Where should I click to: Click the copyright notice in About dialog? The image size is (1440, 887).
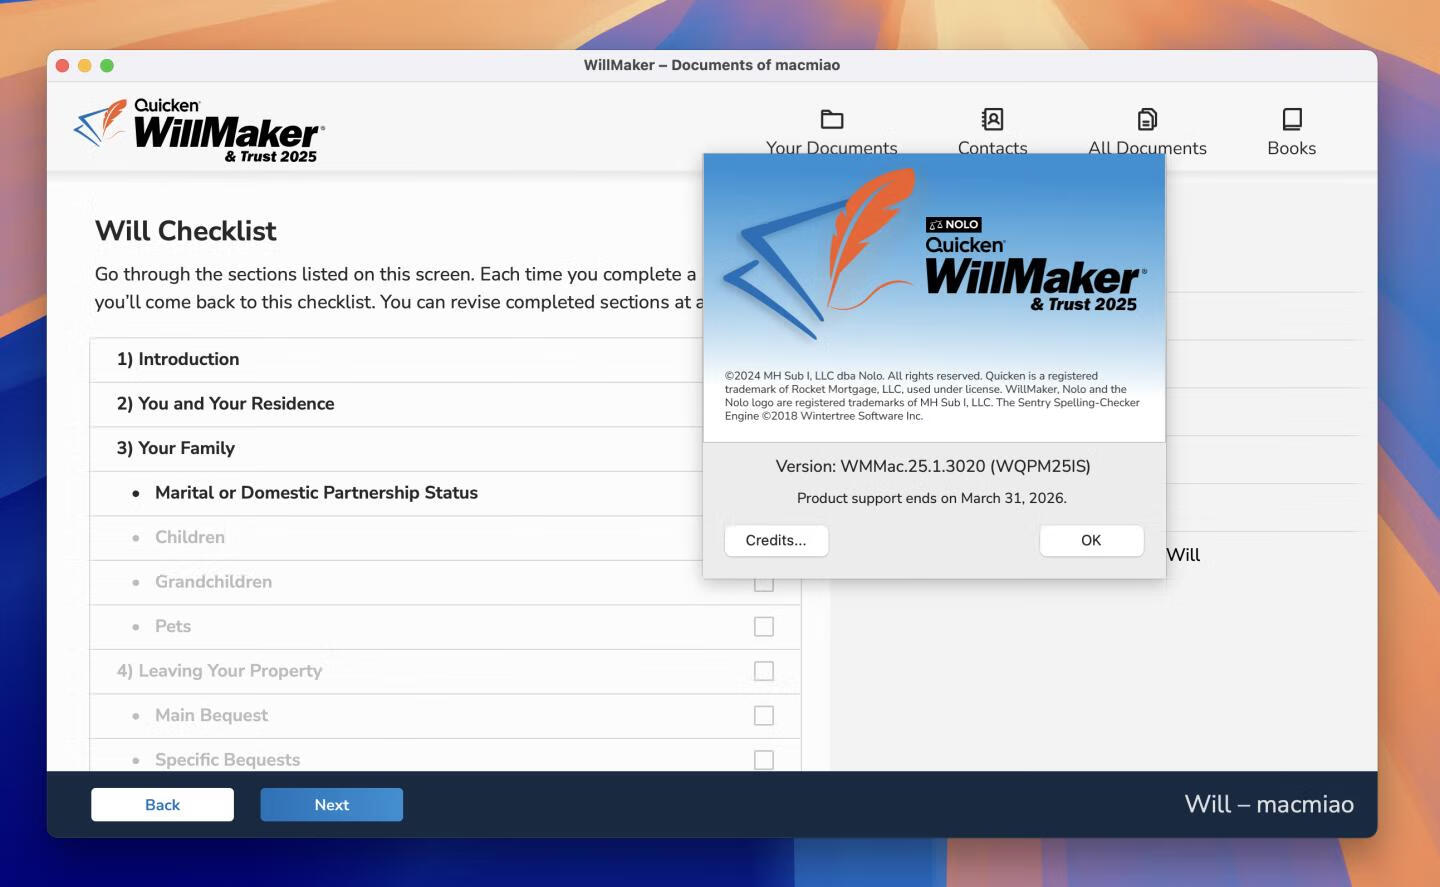click(932, 396)
